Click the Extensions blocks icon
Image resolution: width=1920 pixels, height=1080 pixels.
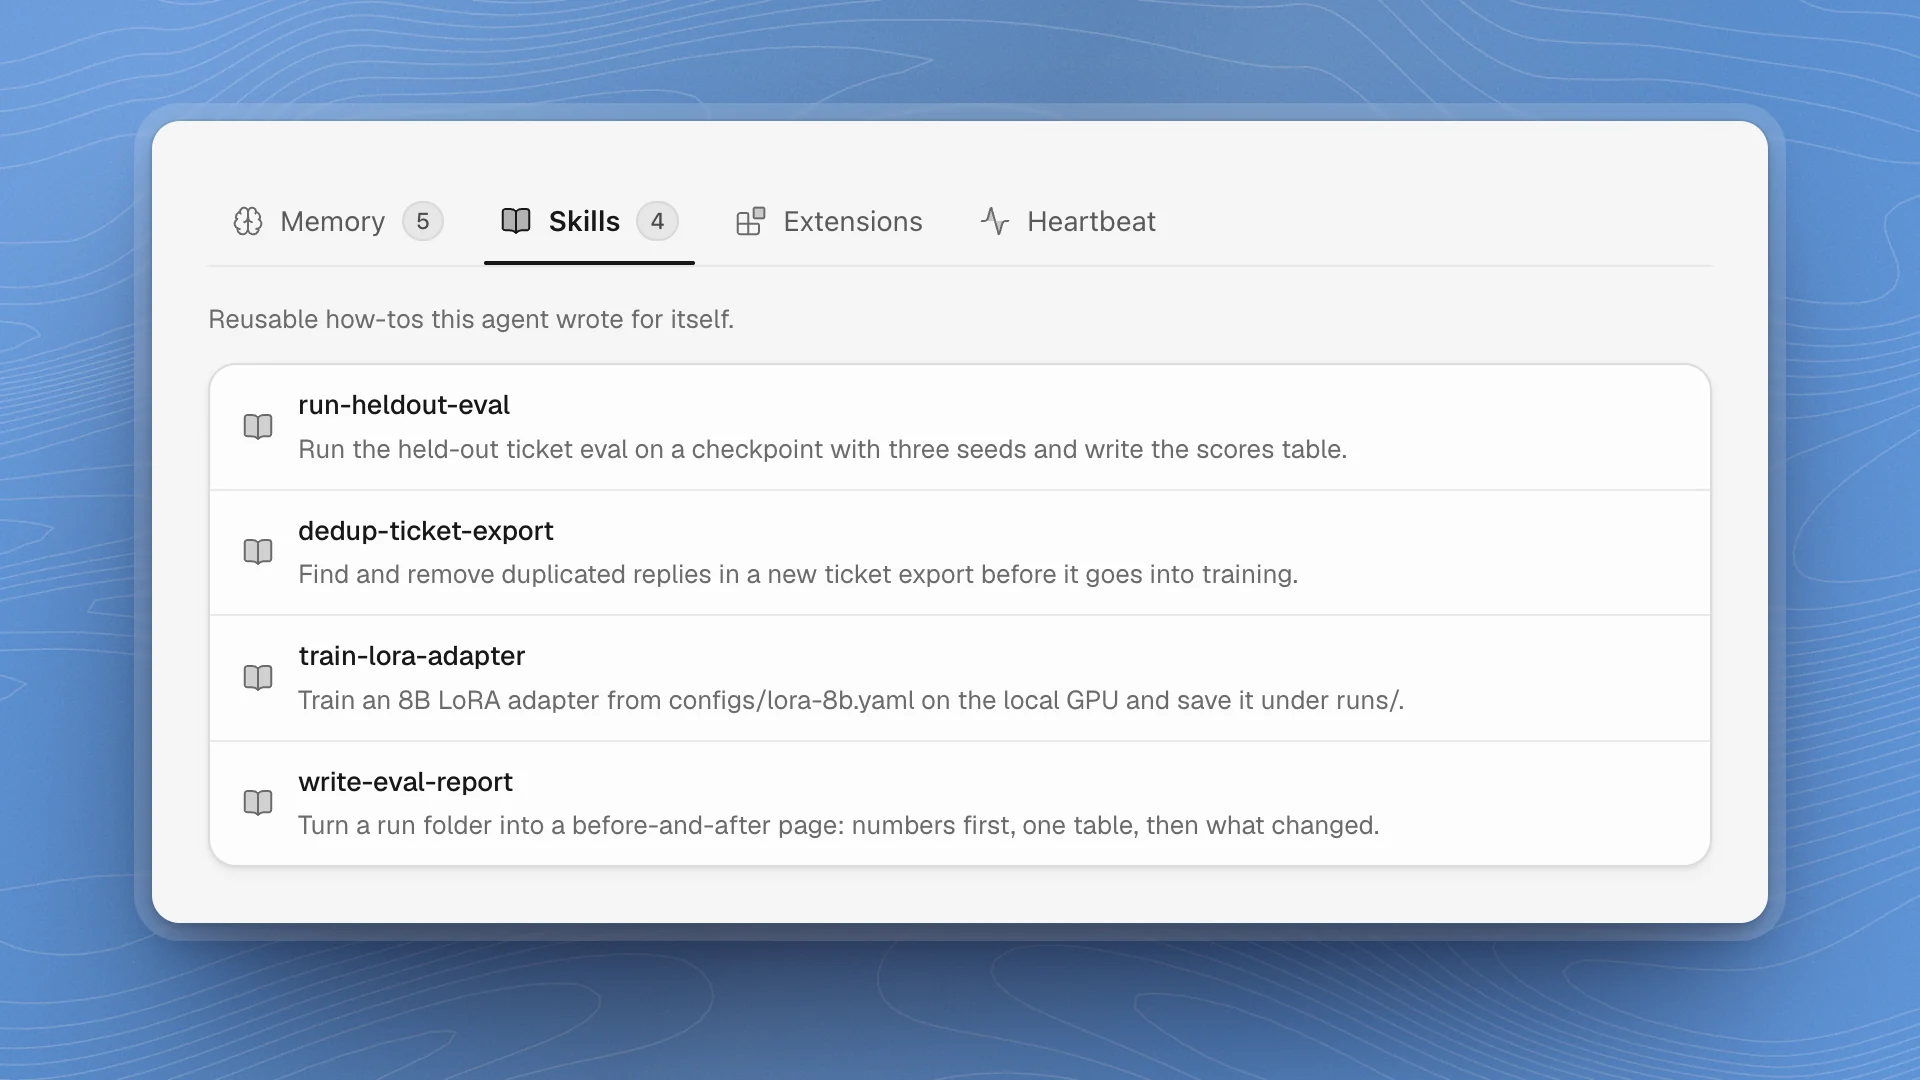751,221
